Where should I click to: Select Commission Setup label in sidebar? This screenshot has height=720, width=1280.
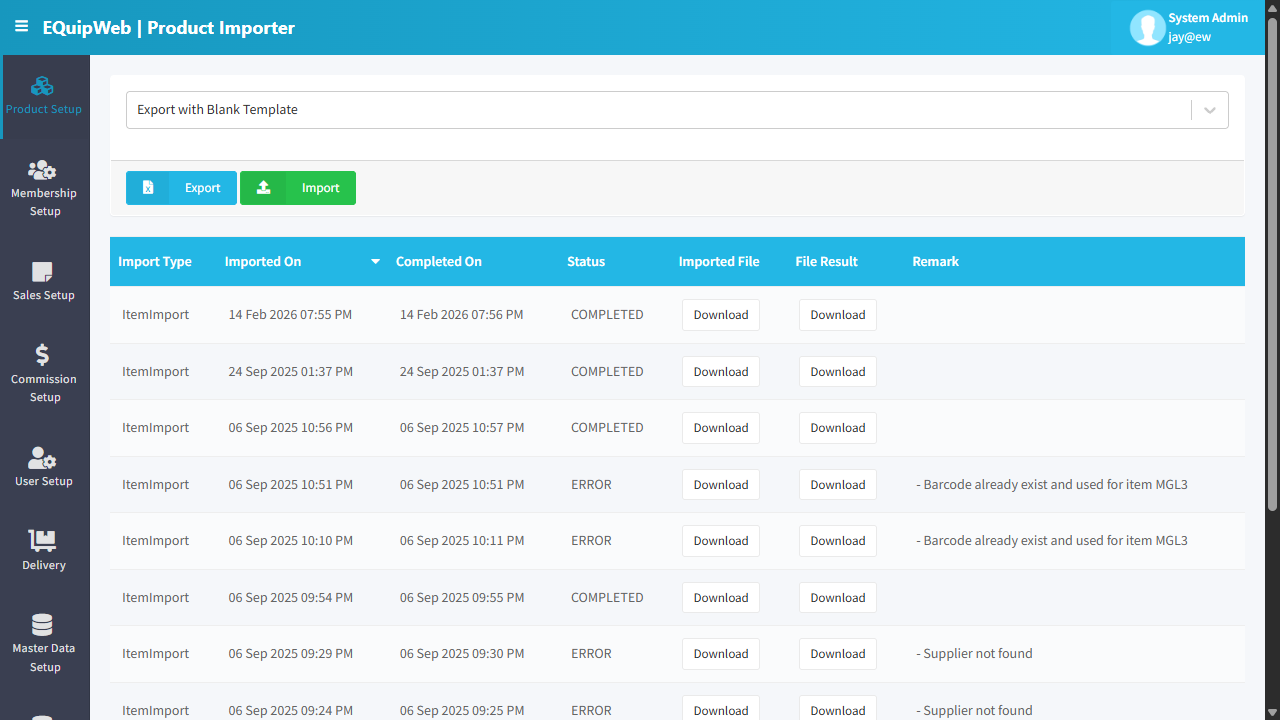coord(44,388)
